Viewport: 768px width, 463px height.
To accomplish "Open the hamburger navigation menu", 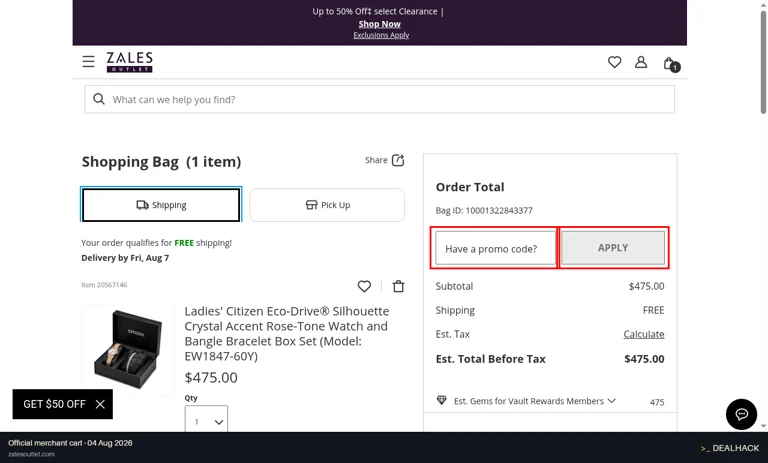I will [88, 62].
